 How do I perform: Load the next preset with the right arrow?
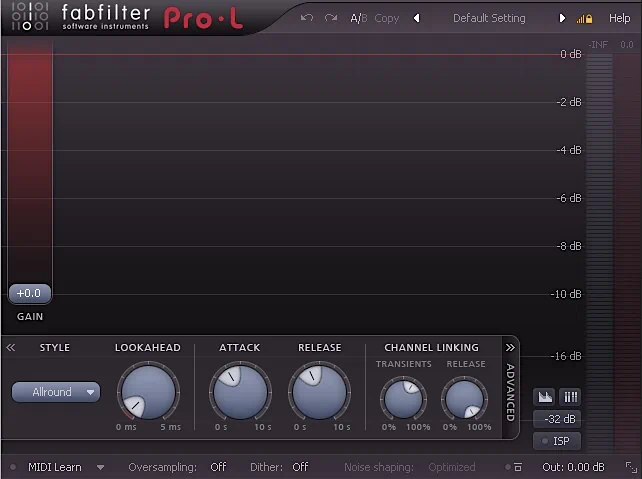click(x=562, y=18)
